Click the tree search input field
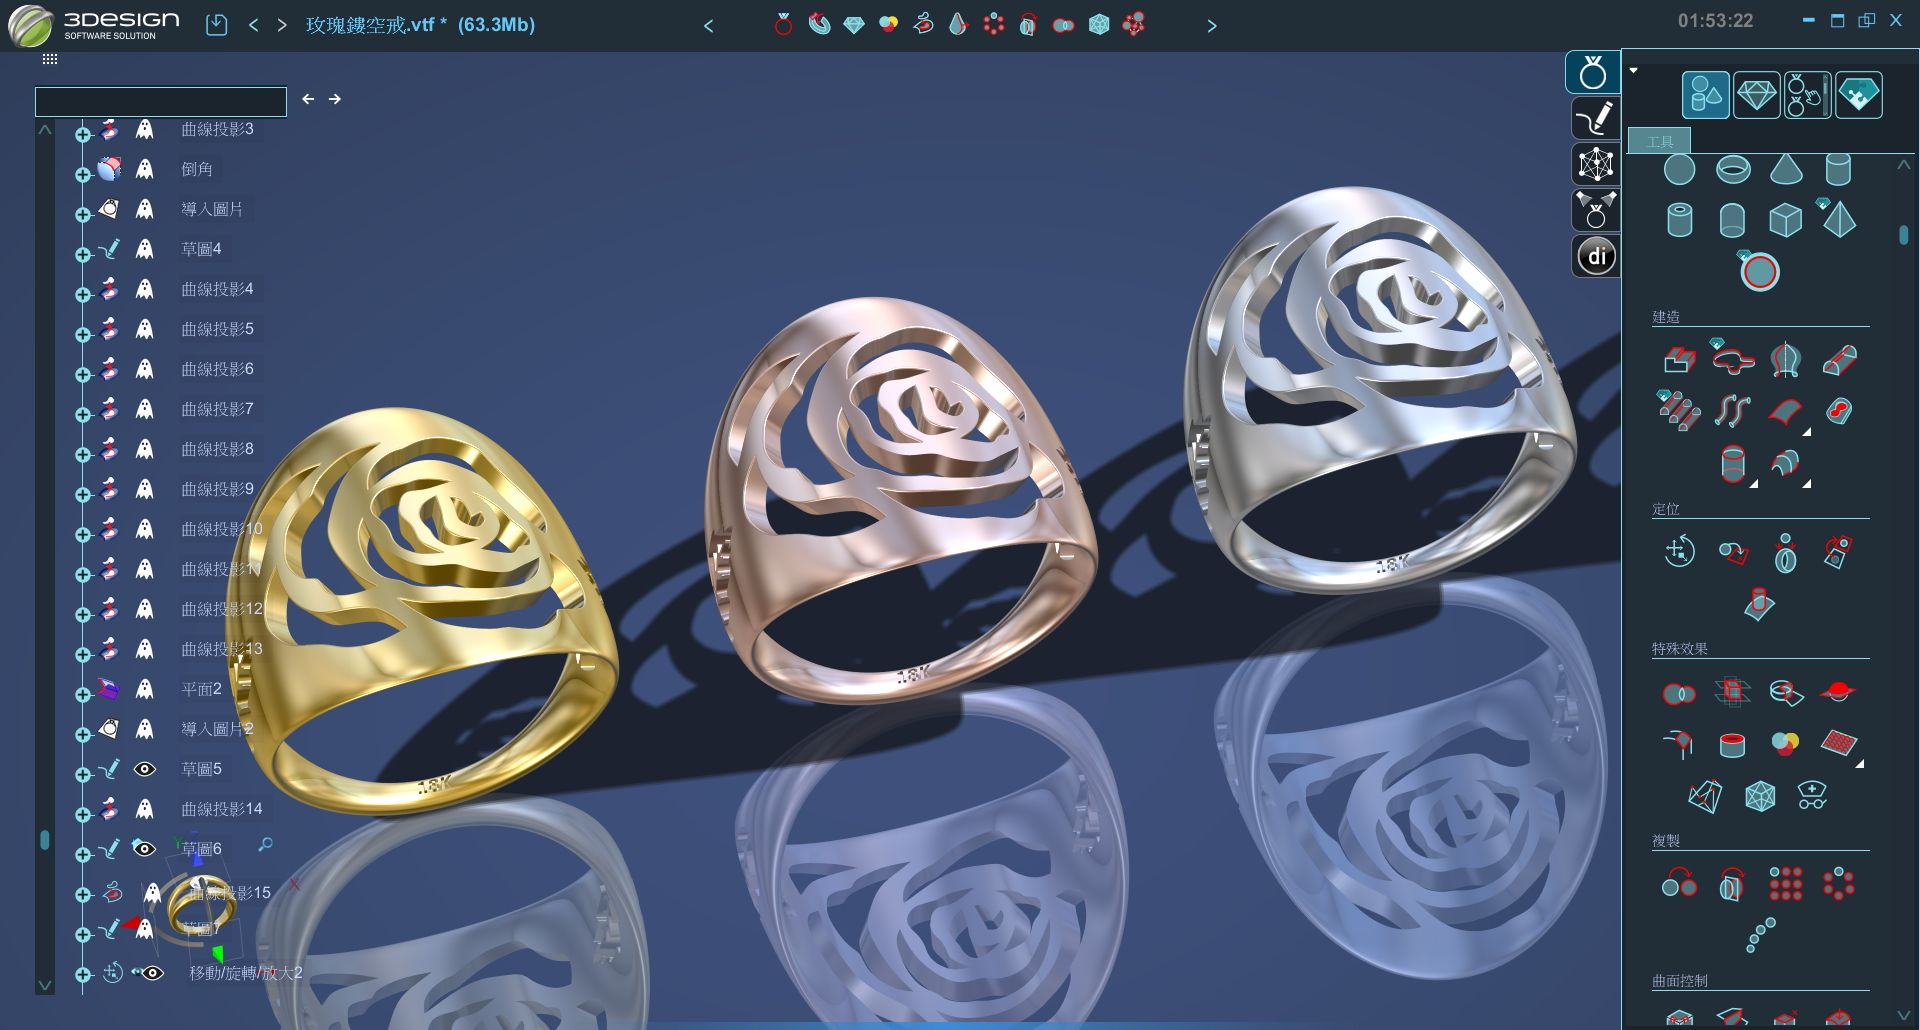 pyautogui.click(x=161, y=101)
